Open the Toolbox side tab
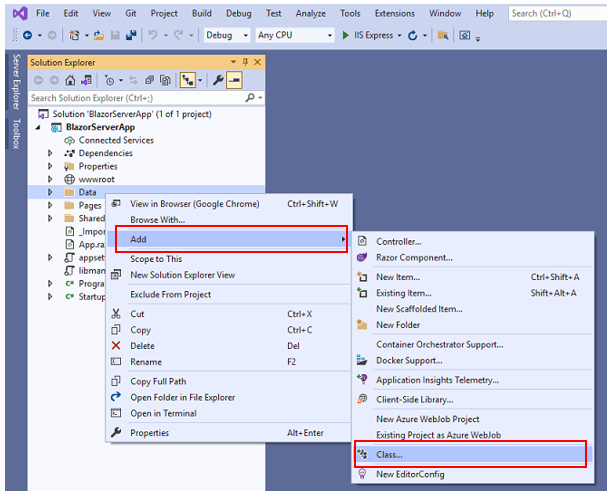607x496 pixels. pos(16,134)
